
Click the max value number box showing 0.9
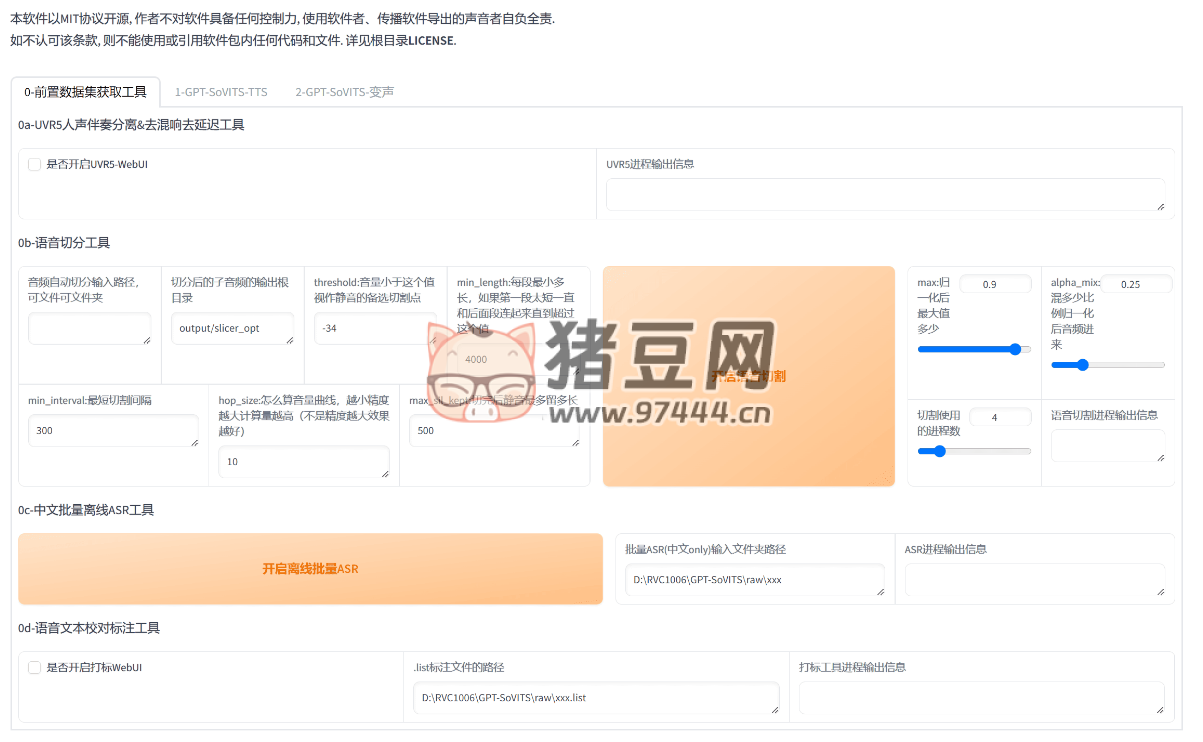(x=994, y=284)
